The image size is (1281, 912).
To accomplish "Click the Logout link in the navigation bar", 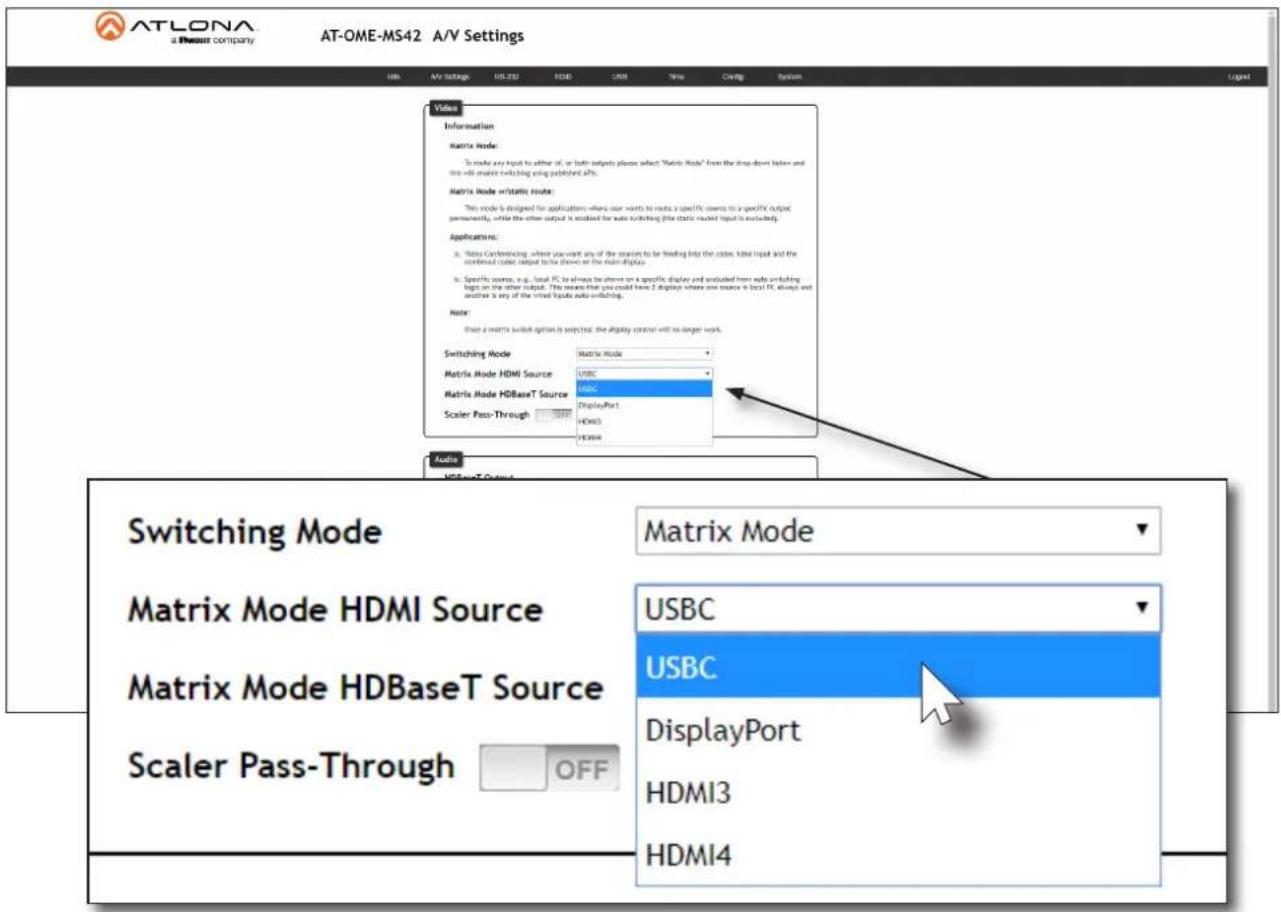I will coord(1237,77).
